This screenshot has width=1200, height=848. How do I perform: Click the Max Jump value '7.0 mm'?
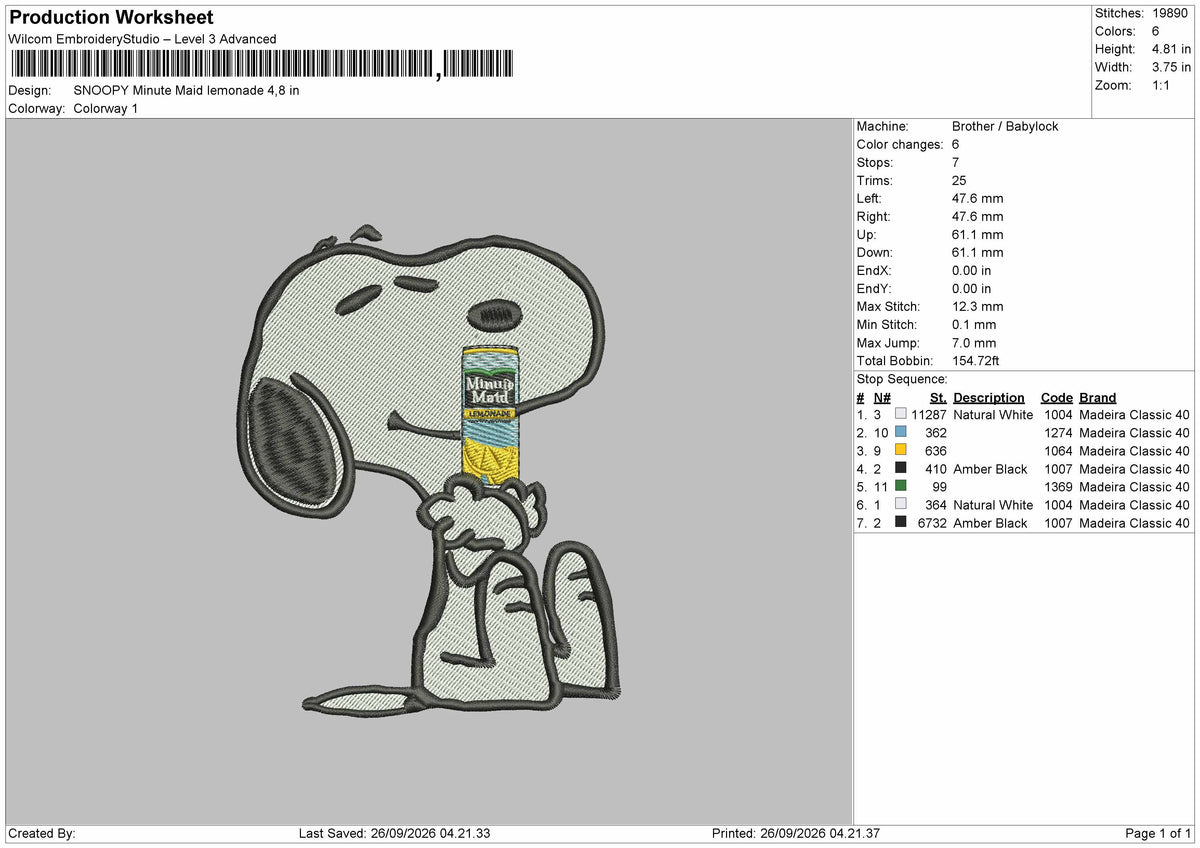(974, 342)
